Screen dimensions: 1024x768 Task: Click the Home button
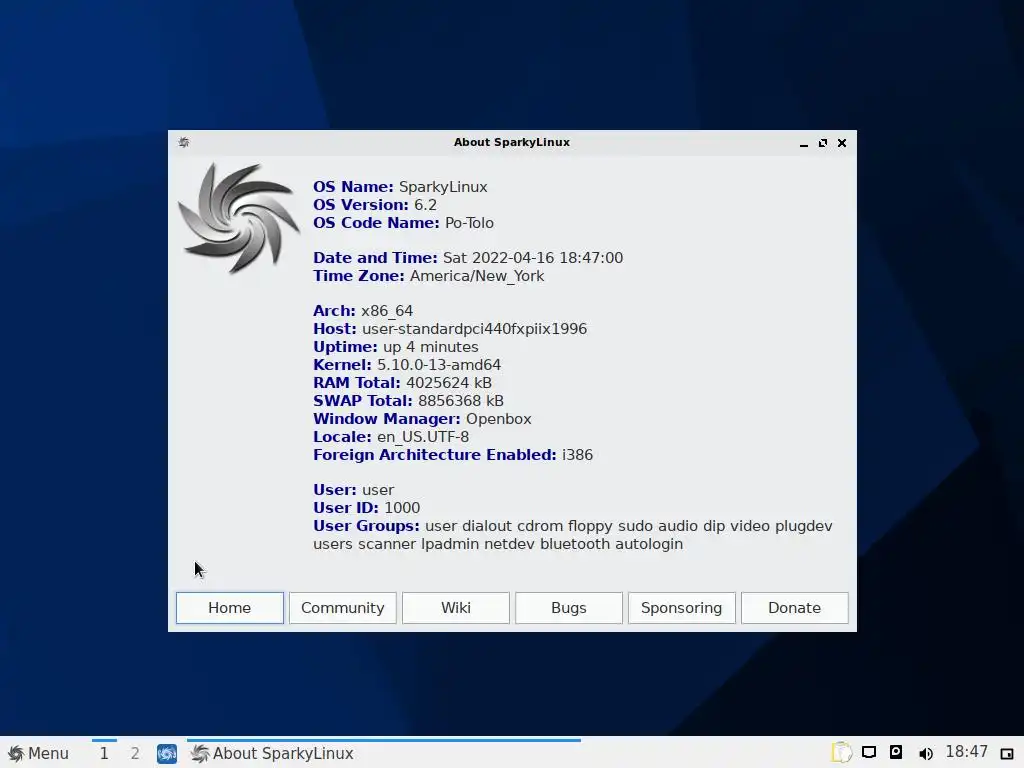pos(229,608)
